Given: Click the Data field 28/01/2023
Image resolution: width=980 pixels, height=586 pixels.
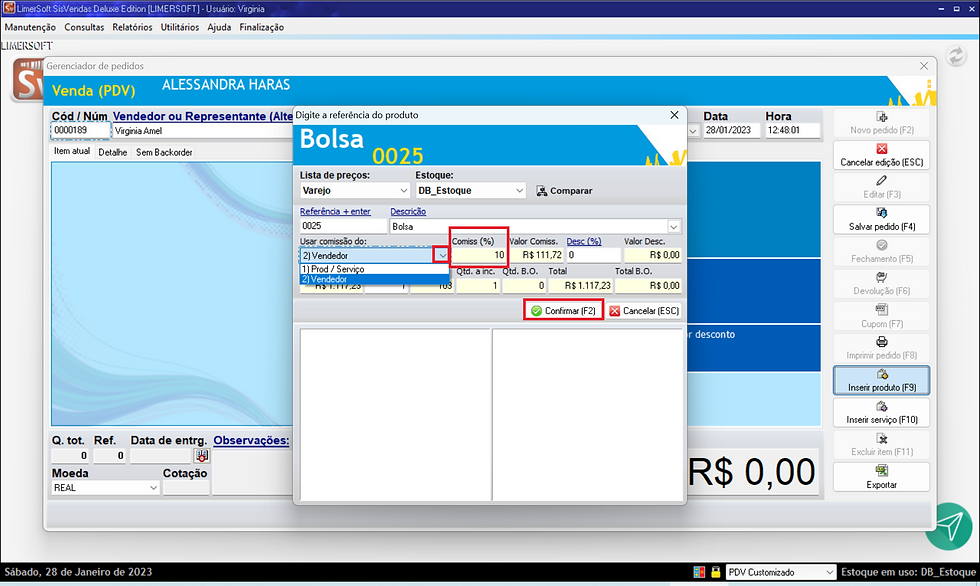Looking at the screenshot, I should click(x=731, y=131).
